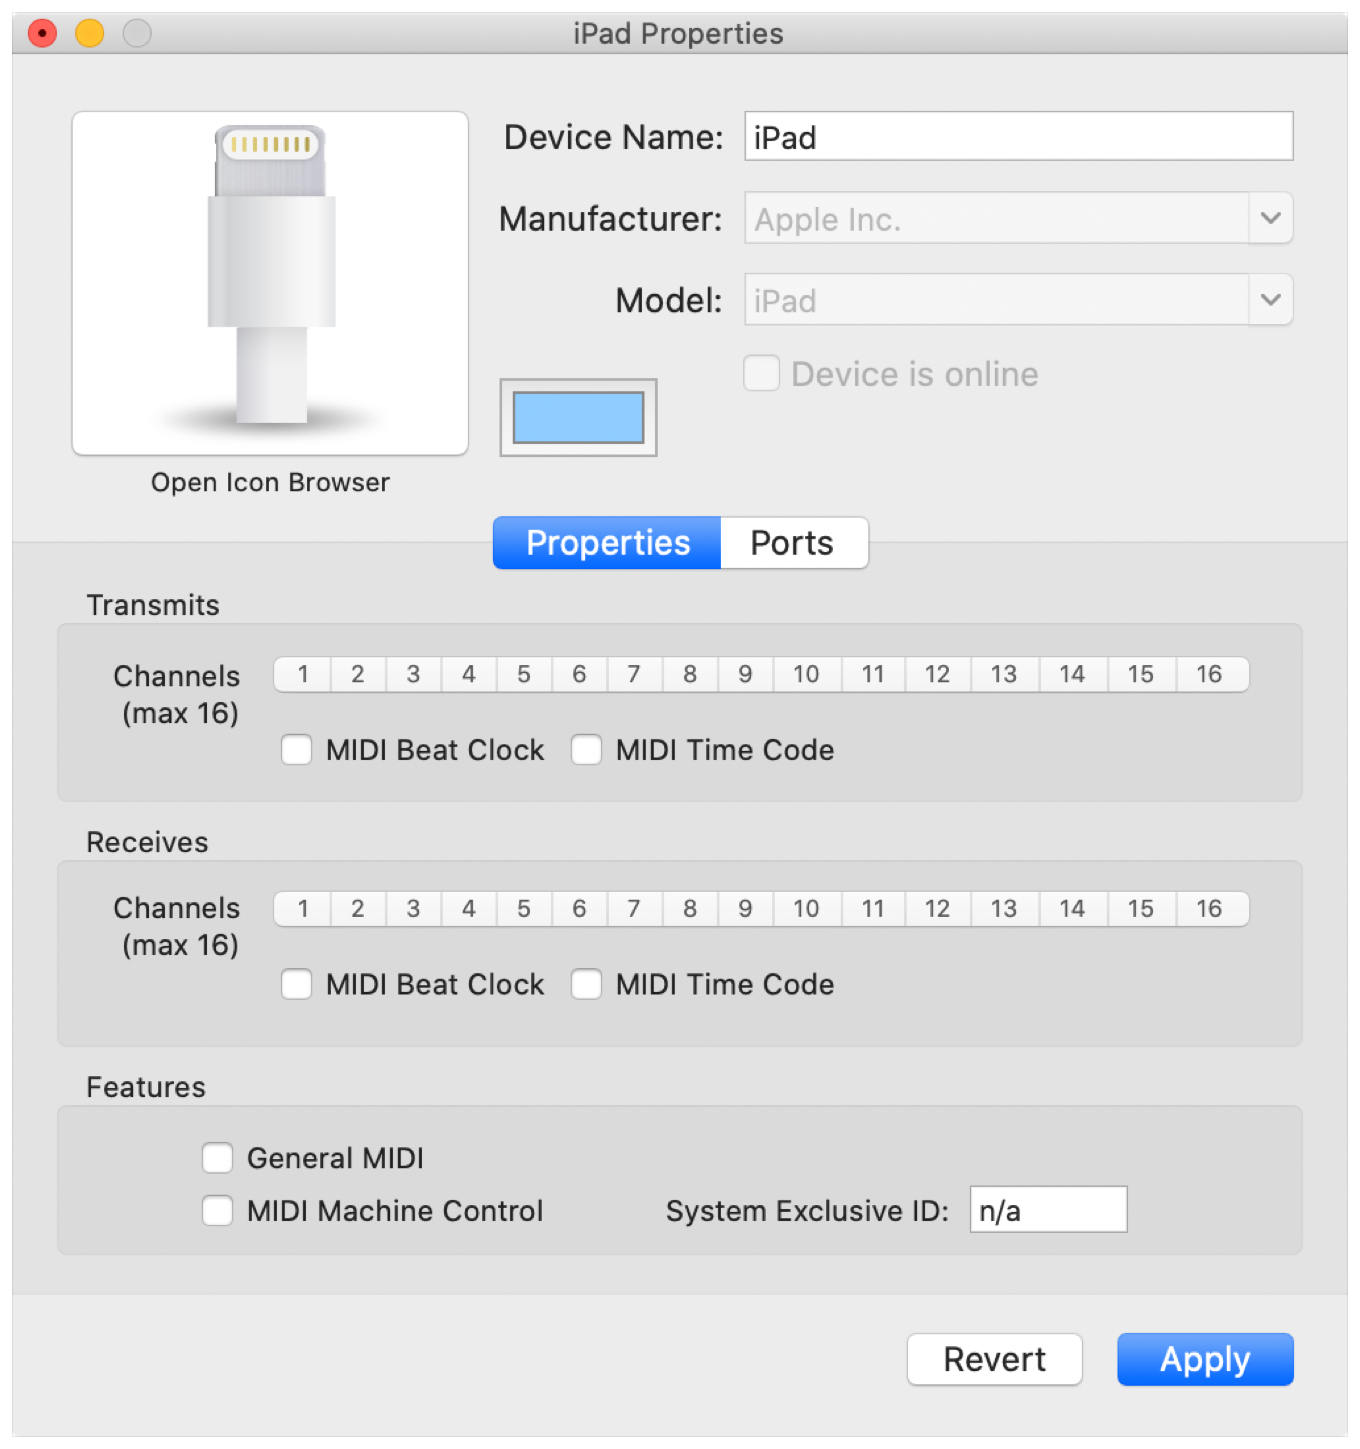Click the Manufacturer combo box field

coord(996,219)
